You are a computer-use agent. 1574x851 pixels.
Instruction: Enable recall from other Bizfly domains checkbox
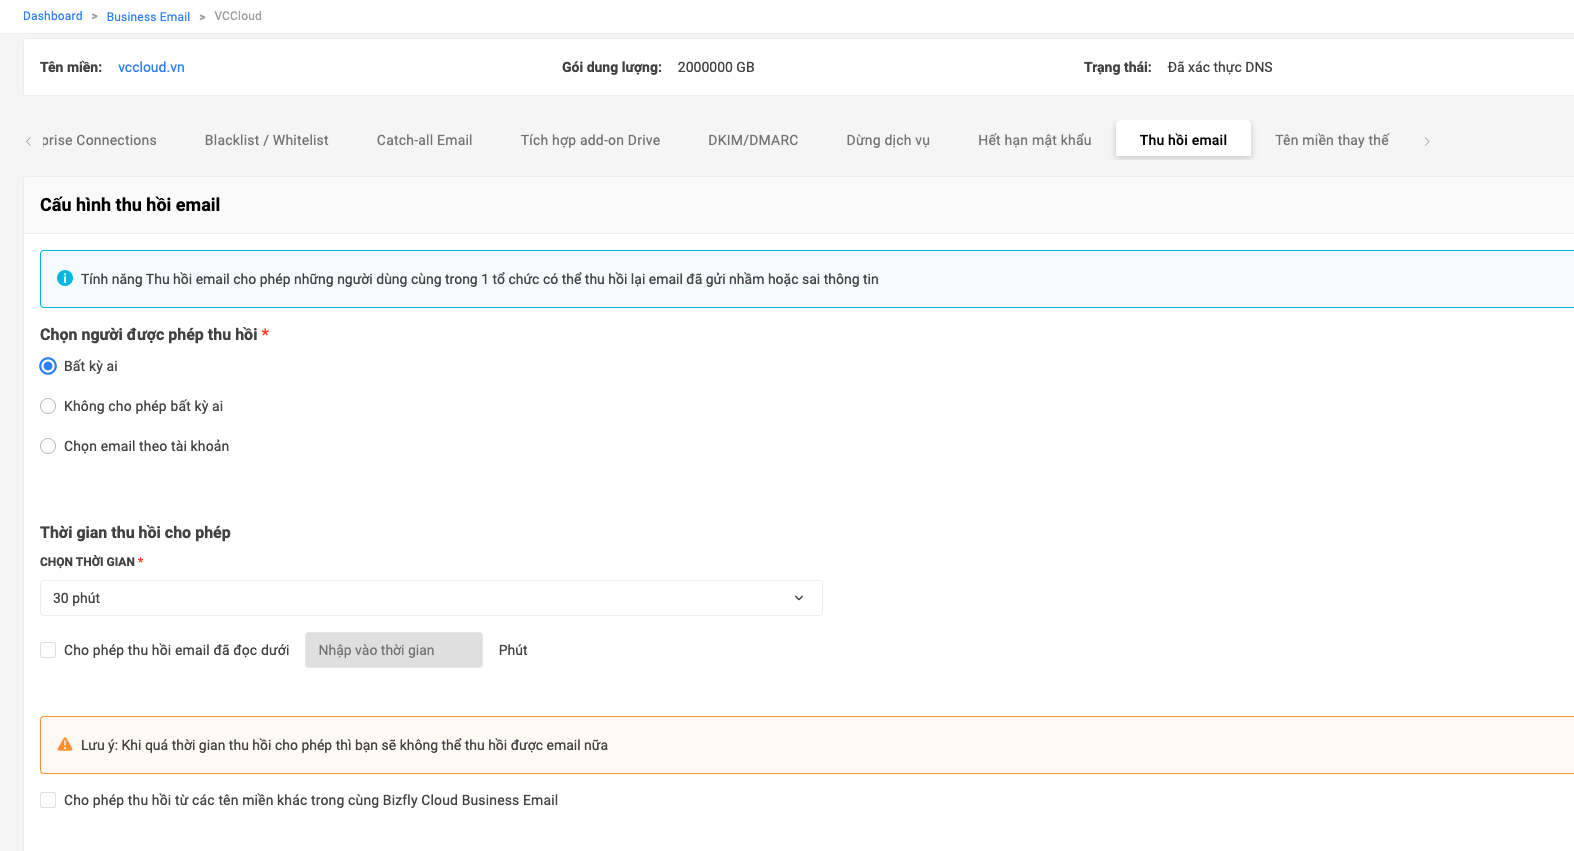pos(48,800)
